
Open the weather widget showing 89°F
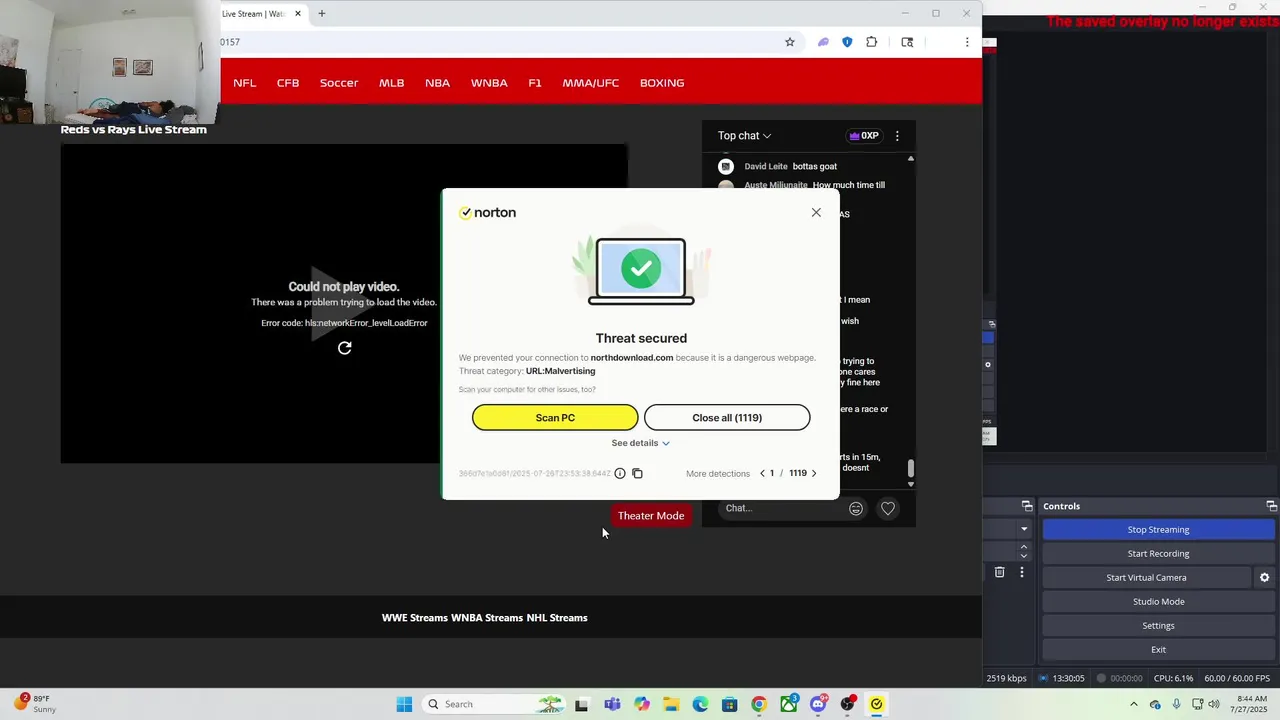click(35, 704)
